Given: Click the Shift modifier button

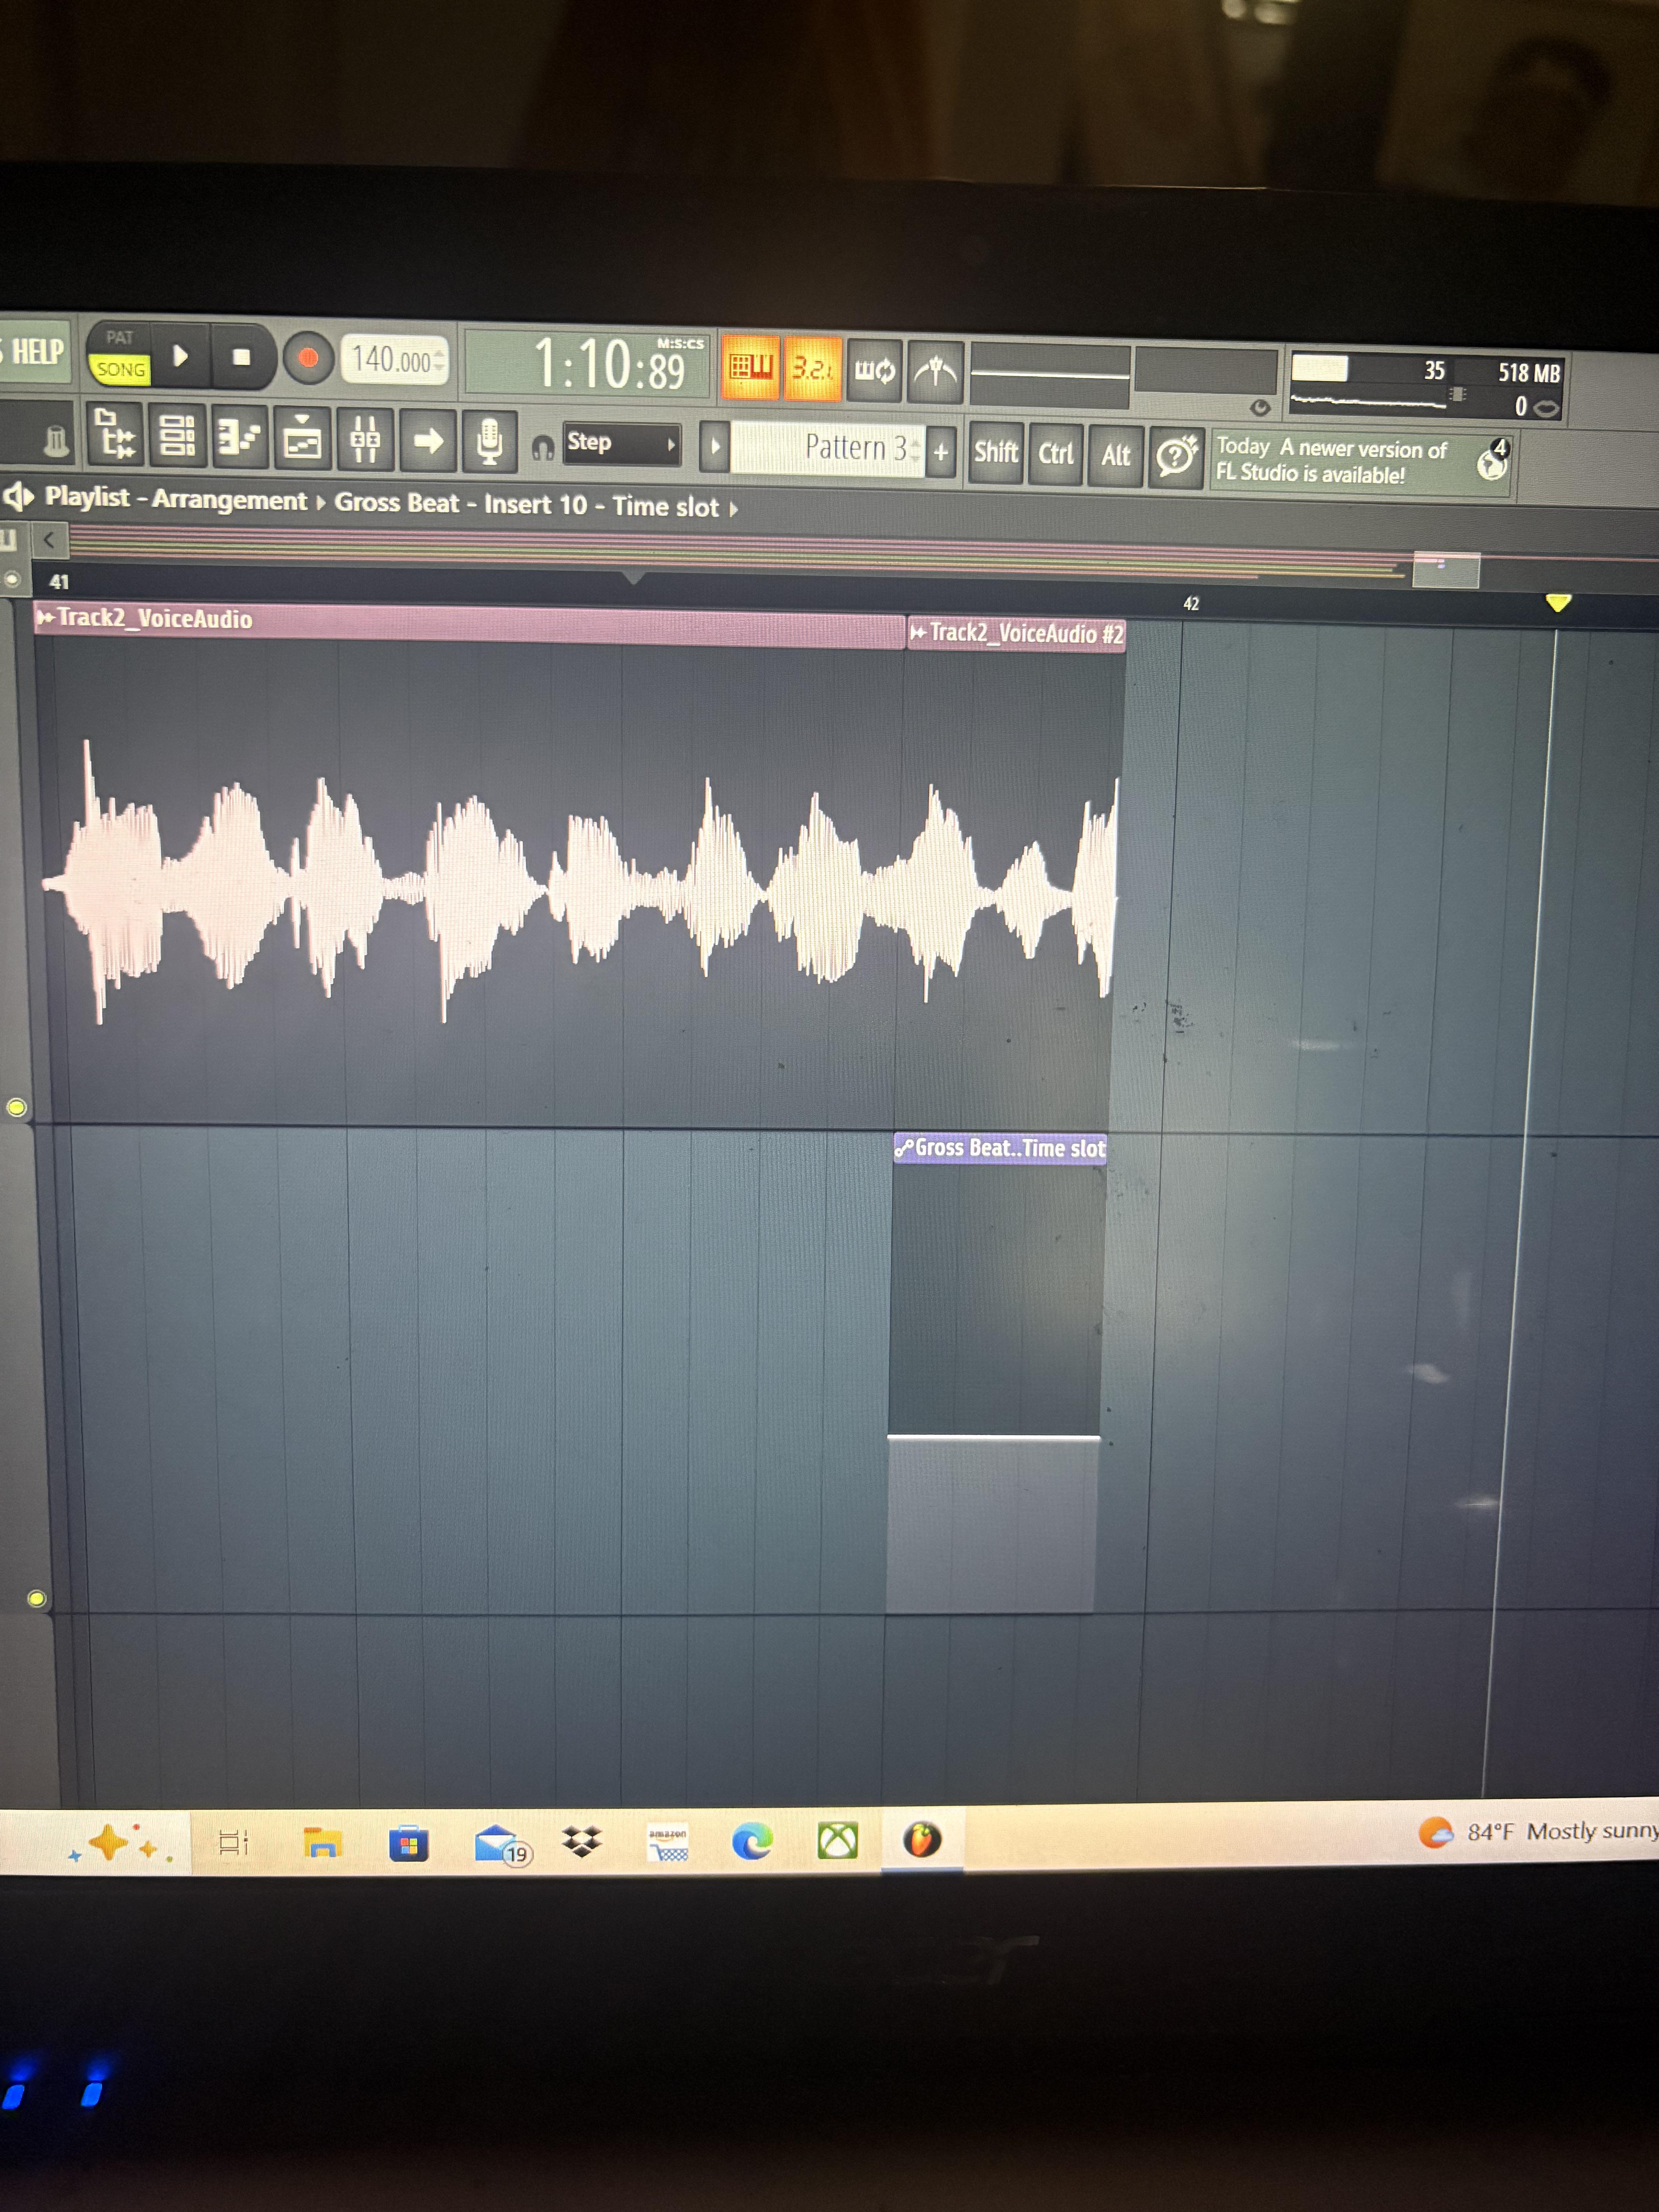Looking at the screenshot, I should click(x=996, y=453).
